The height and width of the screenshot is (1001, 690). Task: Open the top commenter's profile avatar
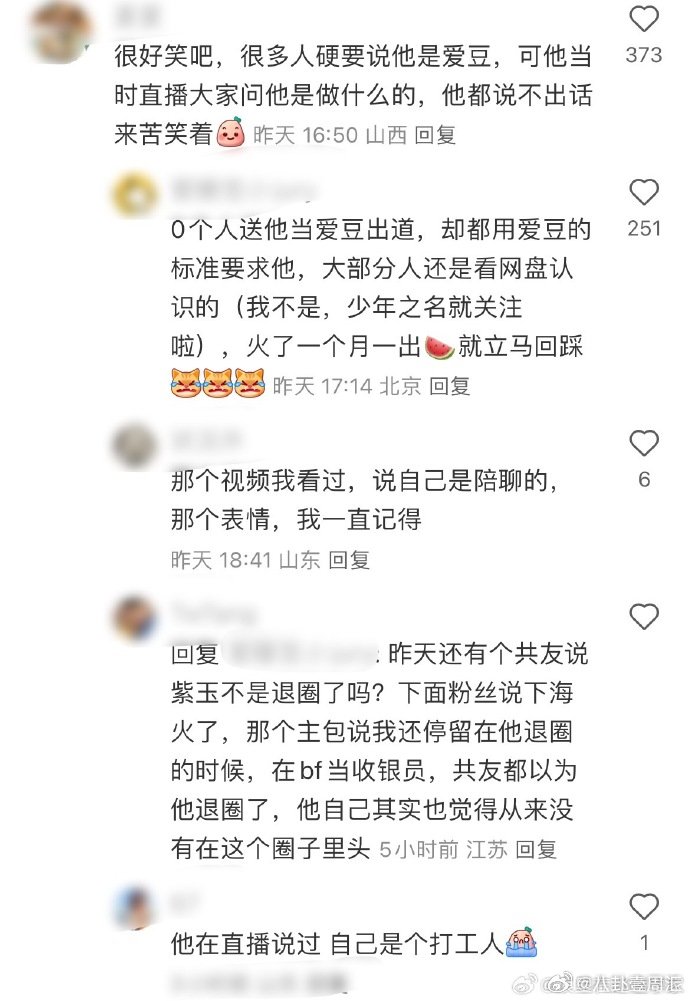tap(62, 32)
